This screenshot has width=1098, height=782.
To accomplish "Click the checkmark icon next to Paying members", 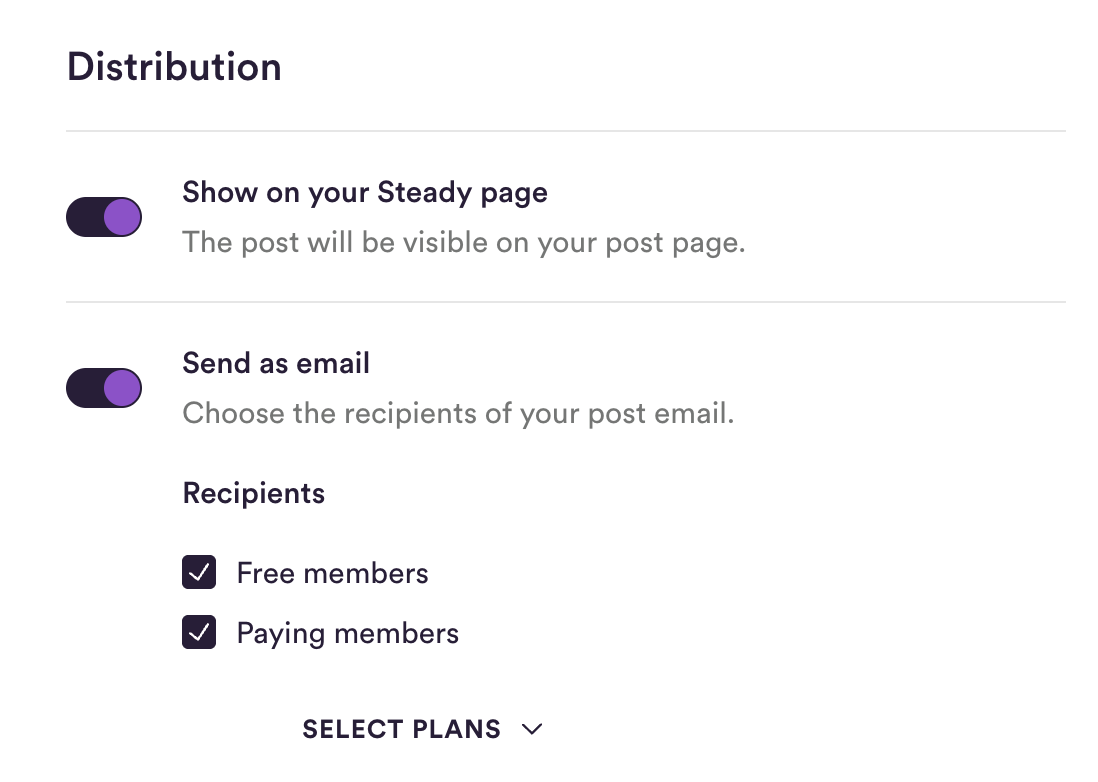I will [x=199, y=632].
